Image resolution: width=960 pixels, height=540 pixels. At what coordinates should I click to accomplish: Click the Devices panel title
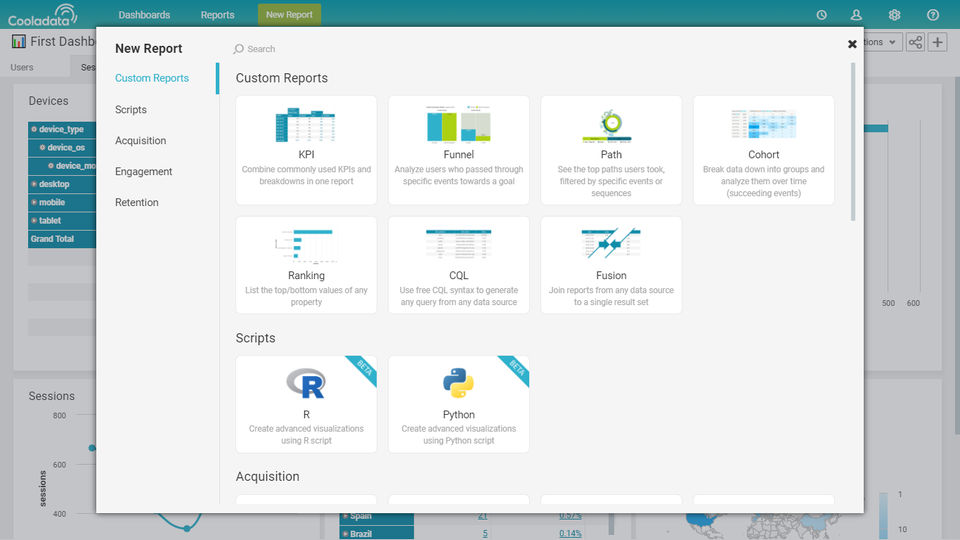click(48, 101)
